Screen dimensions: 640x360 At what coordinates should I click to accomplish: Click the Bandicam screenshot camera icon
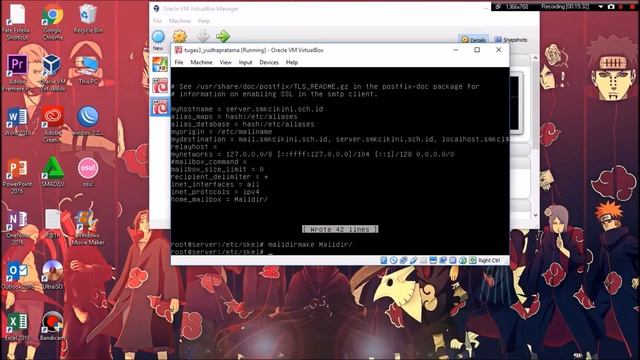(x=611, y=7)
